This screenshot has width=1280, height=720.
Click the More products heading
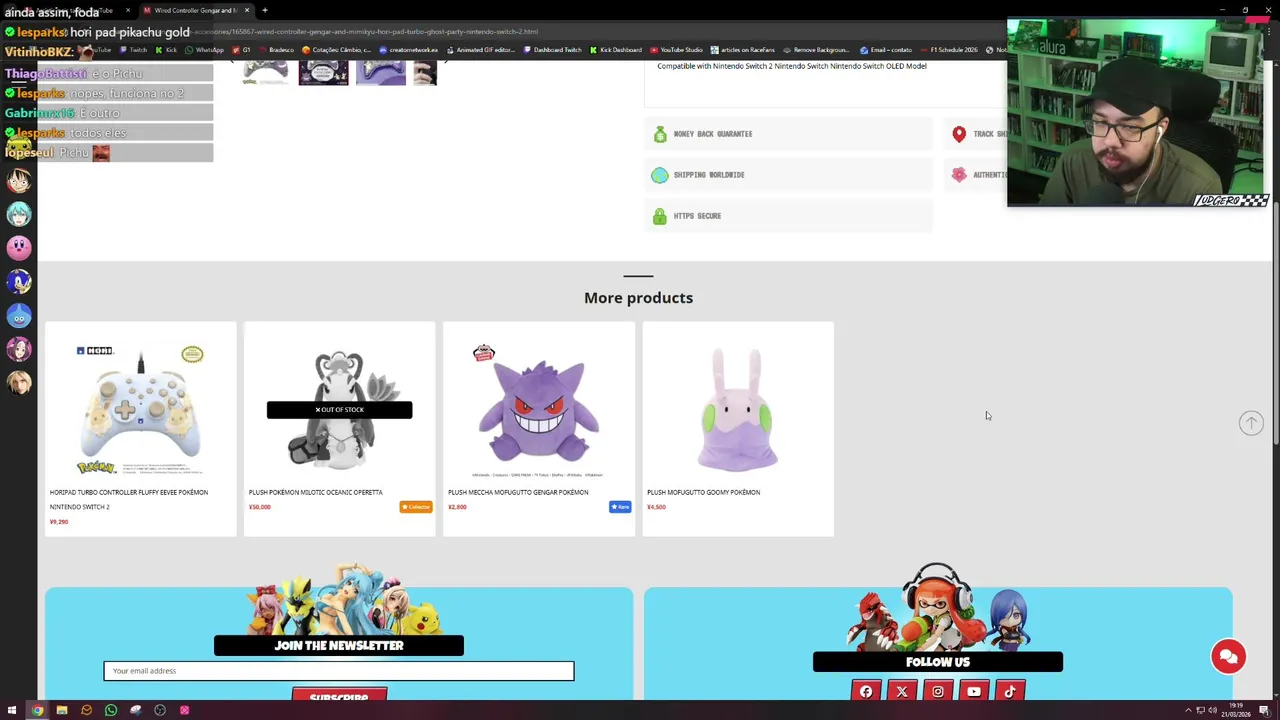click(x=638, y=298)
